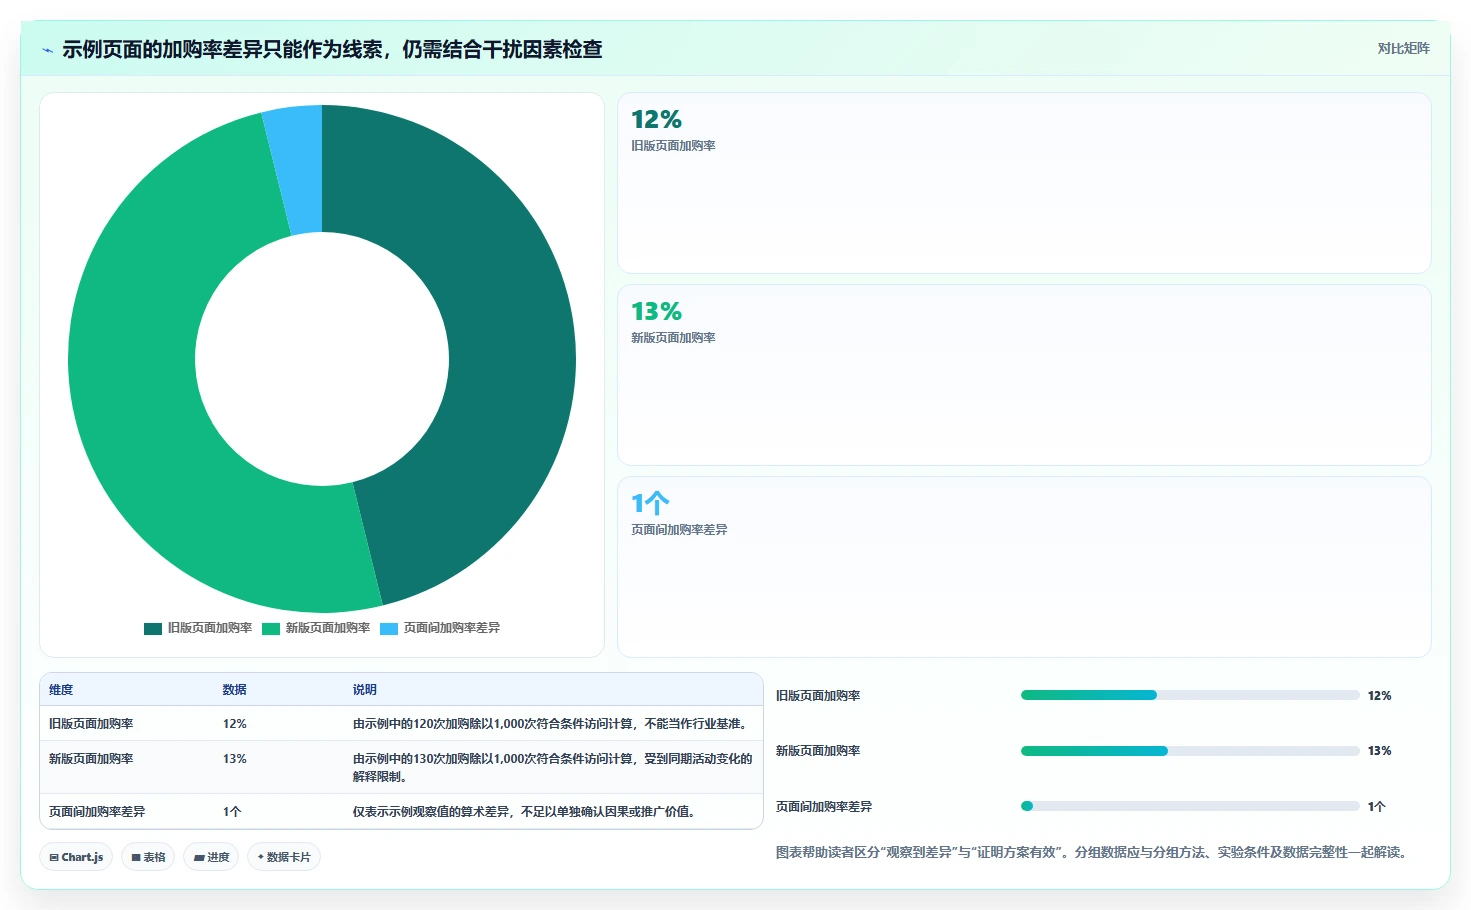Viewport: 1471px width, 910px height.
Task: Click the 页面间加购率差异 label in the progress list
Action: point(824,807)
